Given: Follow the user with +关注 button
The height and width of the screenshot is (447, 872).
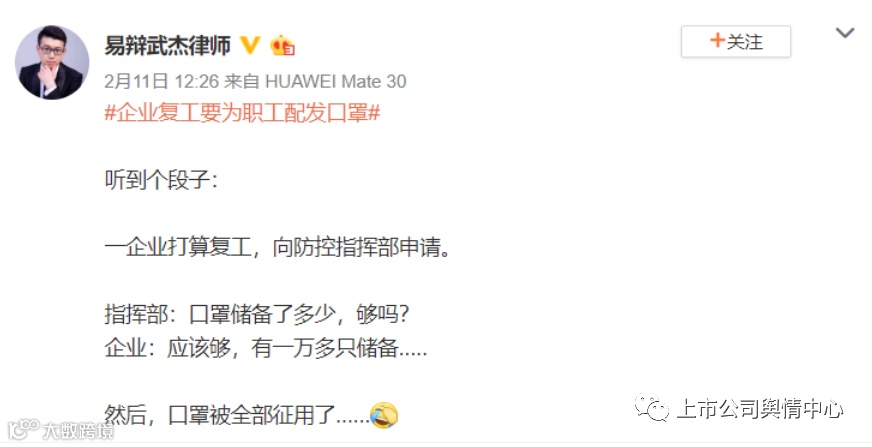Looking at the screenshot, I should click(x=736, y=42).
